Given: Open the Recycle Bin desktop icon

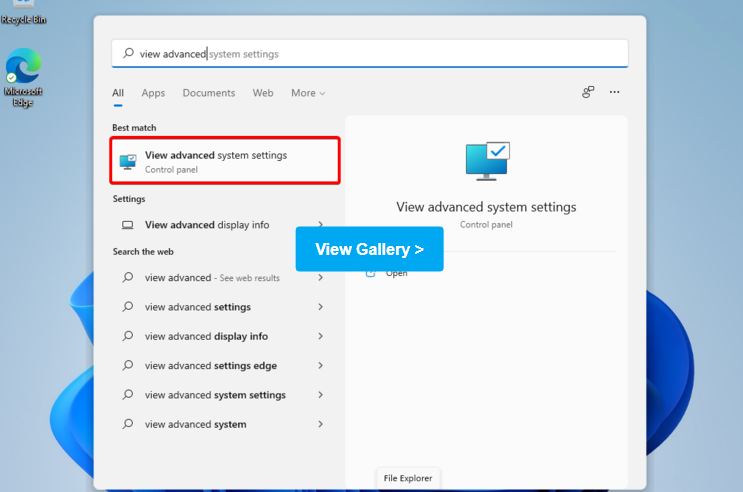Looking at the screenshot, I should [23, 13].
